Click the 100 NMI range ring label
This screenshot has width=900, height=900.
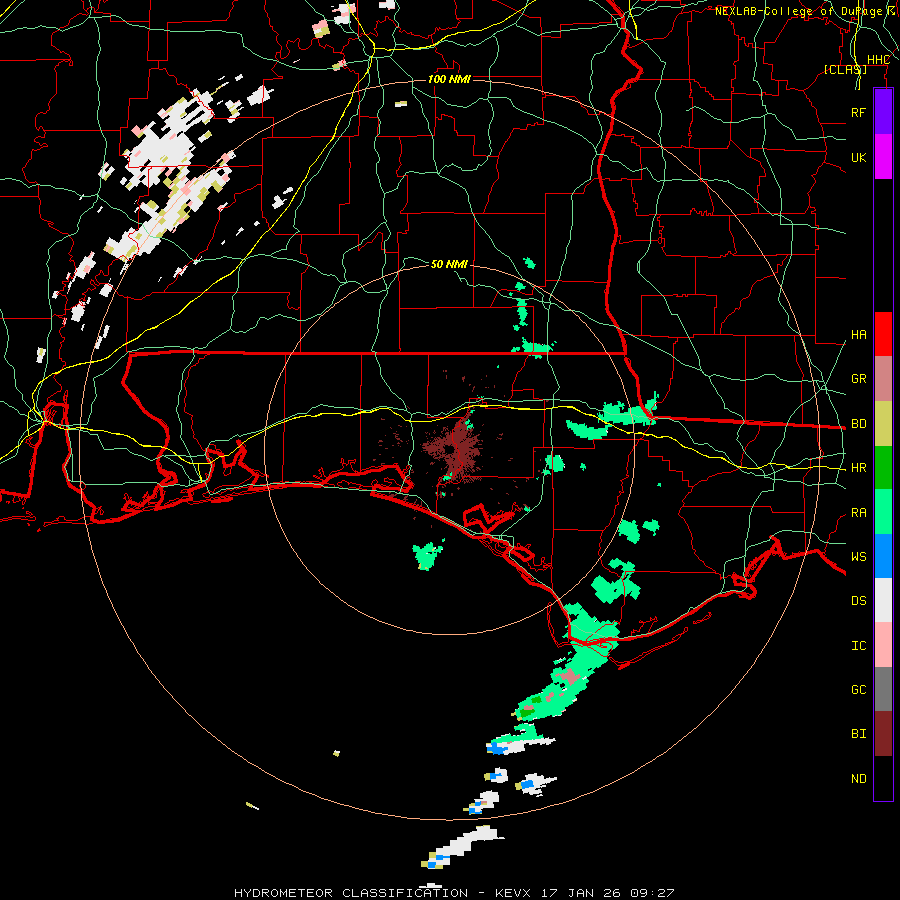(x=449, y=79)
